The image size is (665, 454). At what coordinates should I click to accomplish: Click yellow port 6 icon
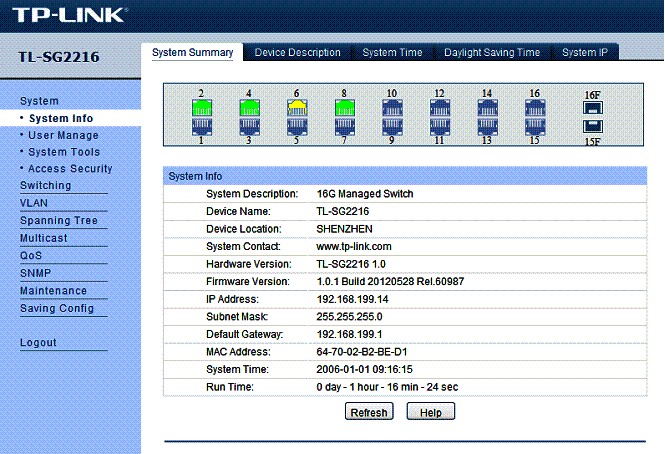click(297, 108)
